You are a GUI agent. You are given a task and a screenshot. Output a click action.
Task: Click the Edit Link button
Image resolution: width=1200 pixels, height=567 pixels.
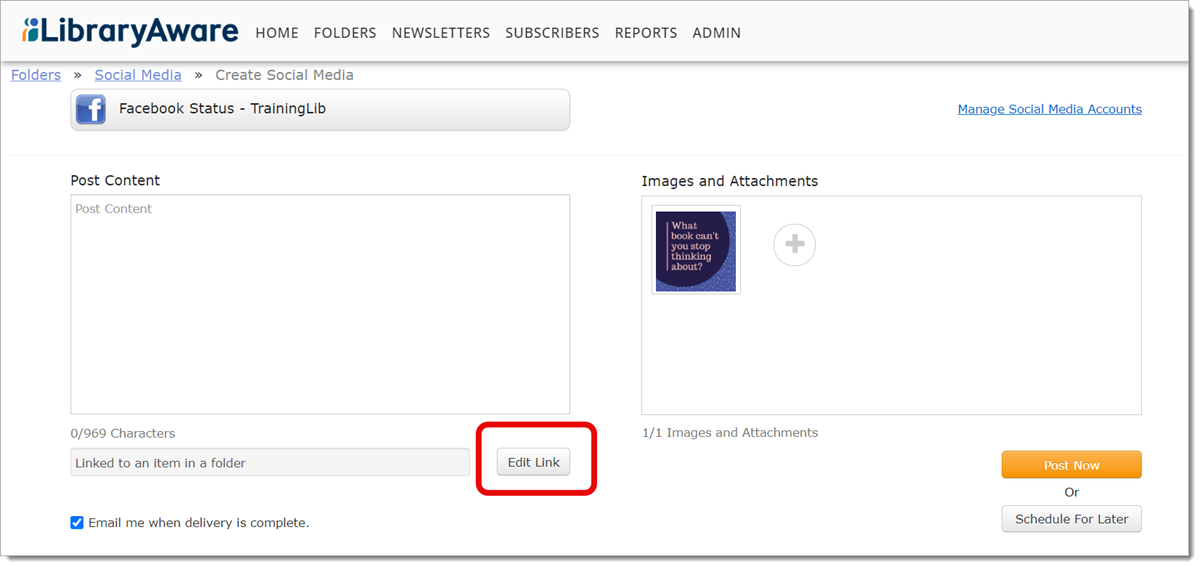(x=534, y=462)
